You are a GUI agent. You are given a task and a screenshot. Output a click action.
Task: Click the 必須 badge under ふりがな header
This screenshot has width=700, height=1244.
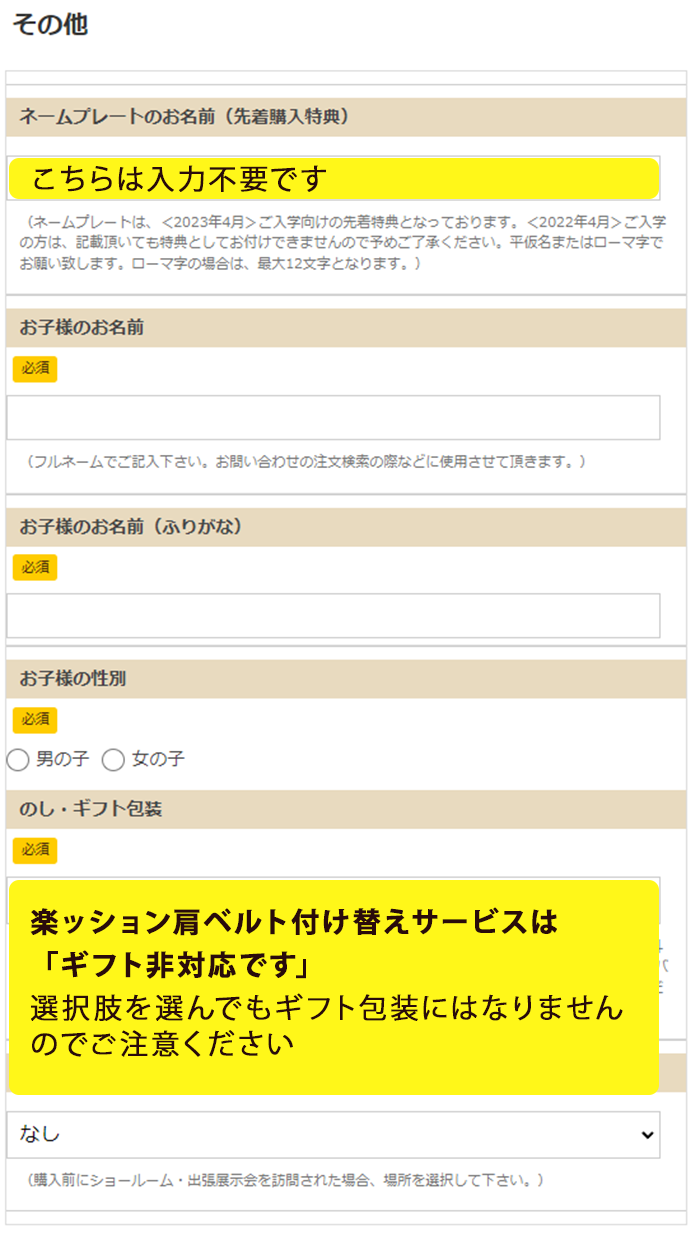(35, 567)
